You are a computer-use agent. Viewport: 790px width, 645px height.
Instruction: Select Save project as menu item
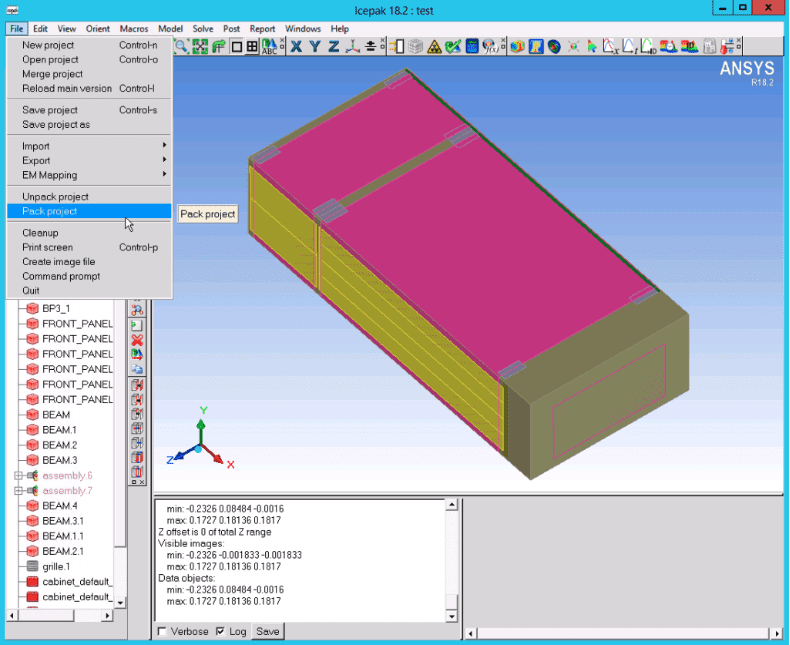89,124
